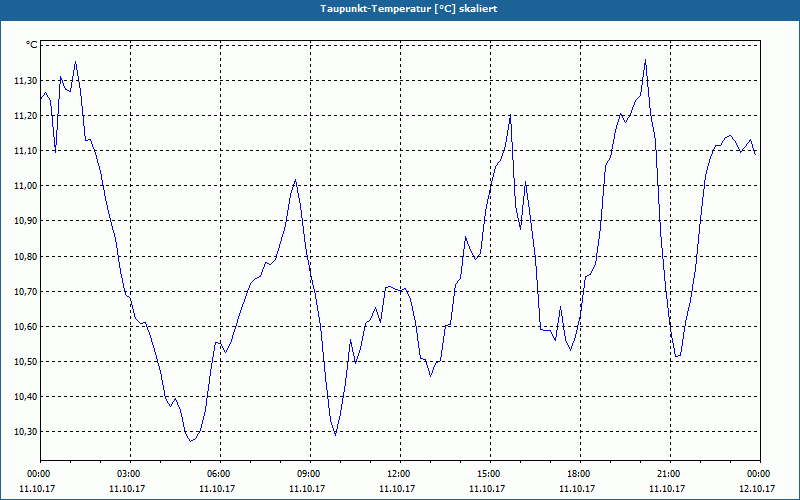Click the '11.10.17' date under 21:00

(x=667, y=488)
